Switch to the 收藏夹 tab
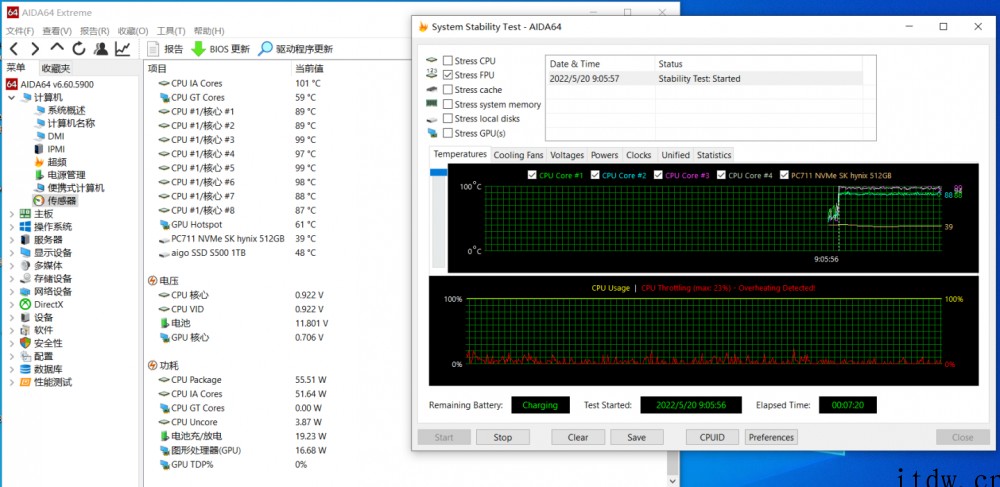This screenshot has width=1000, height=487. point(55,68)
